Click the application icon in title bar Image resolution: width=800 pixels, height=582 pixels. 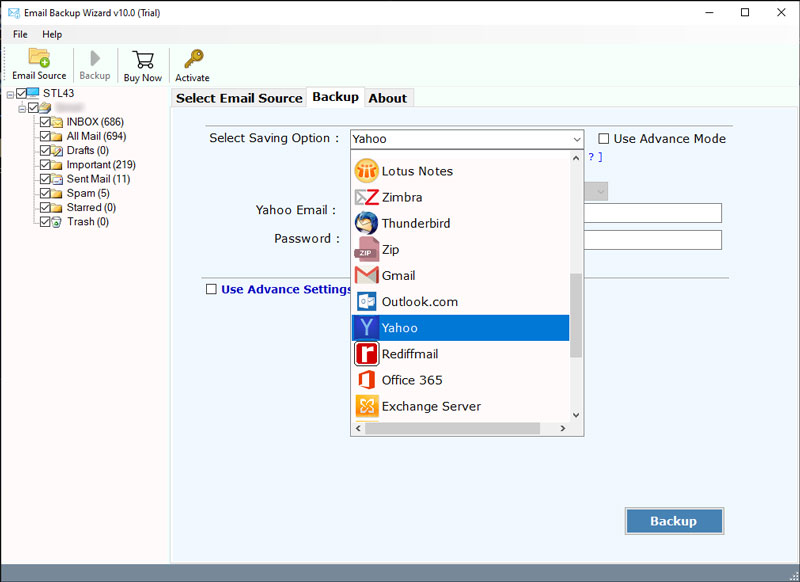point(14,13)
